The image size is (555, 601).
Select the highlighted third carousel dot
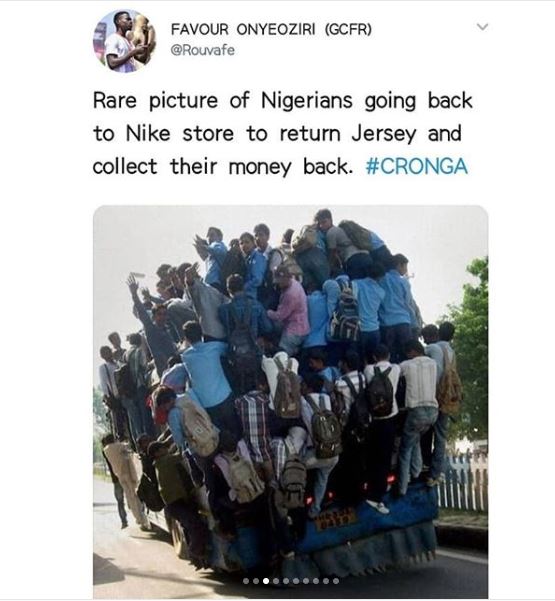coord(266,581)
